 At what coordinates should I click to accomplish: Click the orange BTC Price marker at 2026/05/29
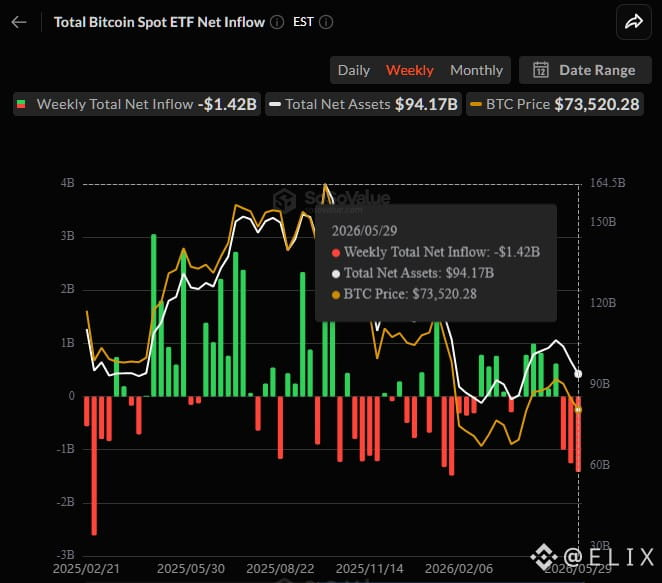[x=578, y=409]
